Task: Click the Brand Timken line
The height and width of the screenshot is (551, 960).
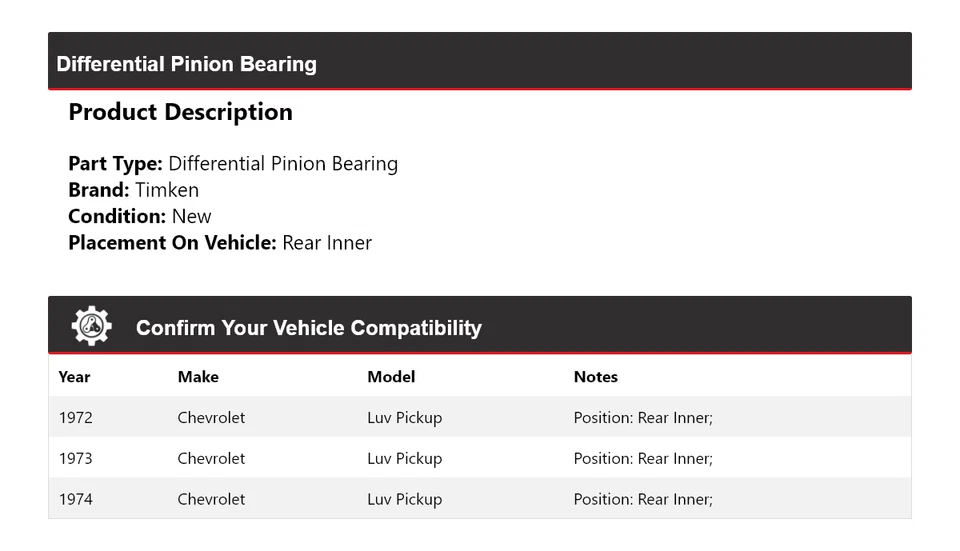Action: pyautogui.click(x=133, y=190)
